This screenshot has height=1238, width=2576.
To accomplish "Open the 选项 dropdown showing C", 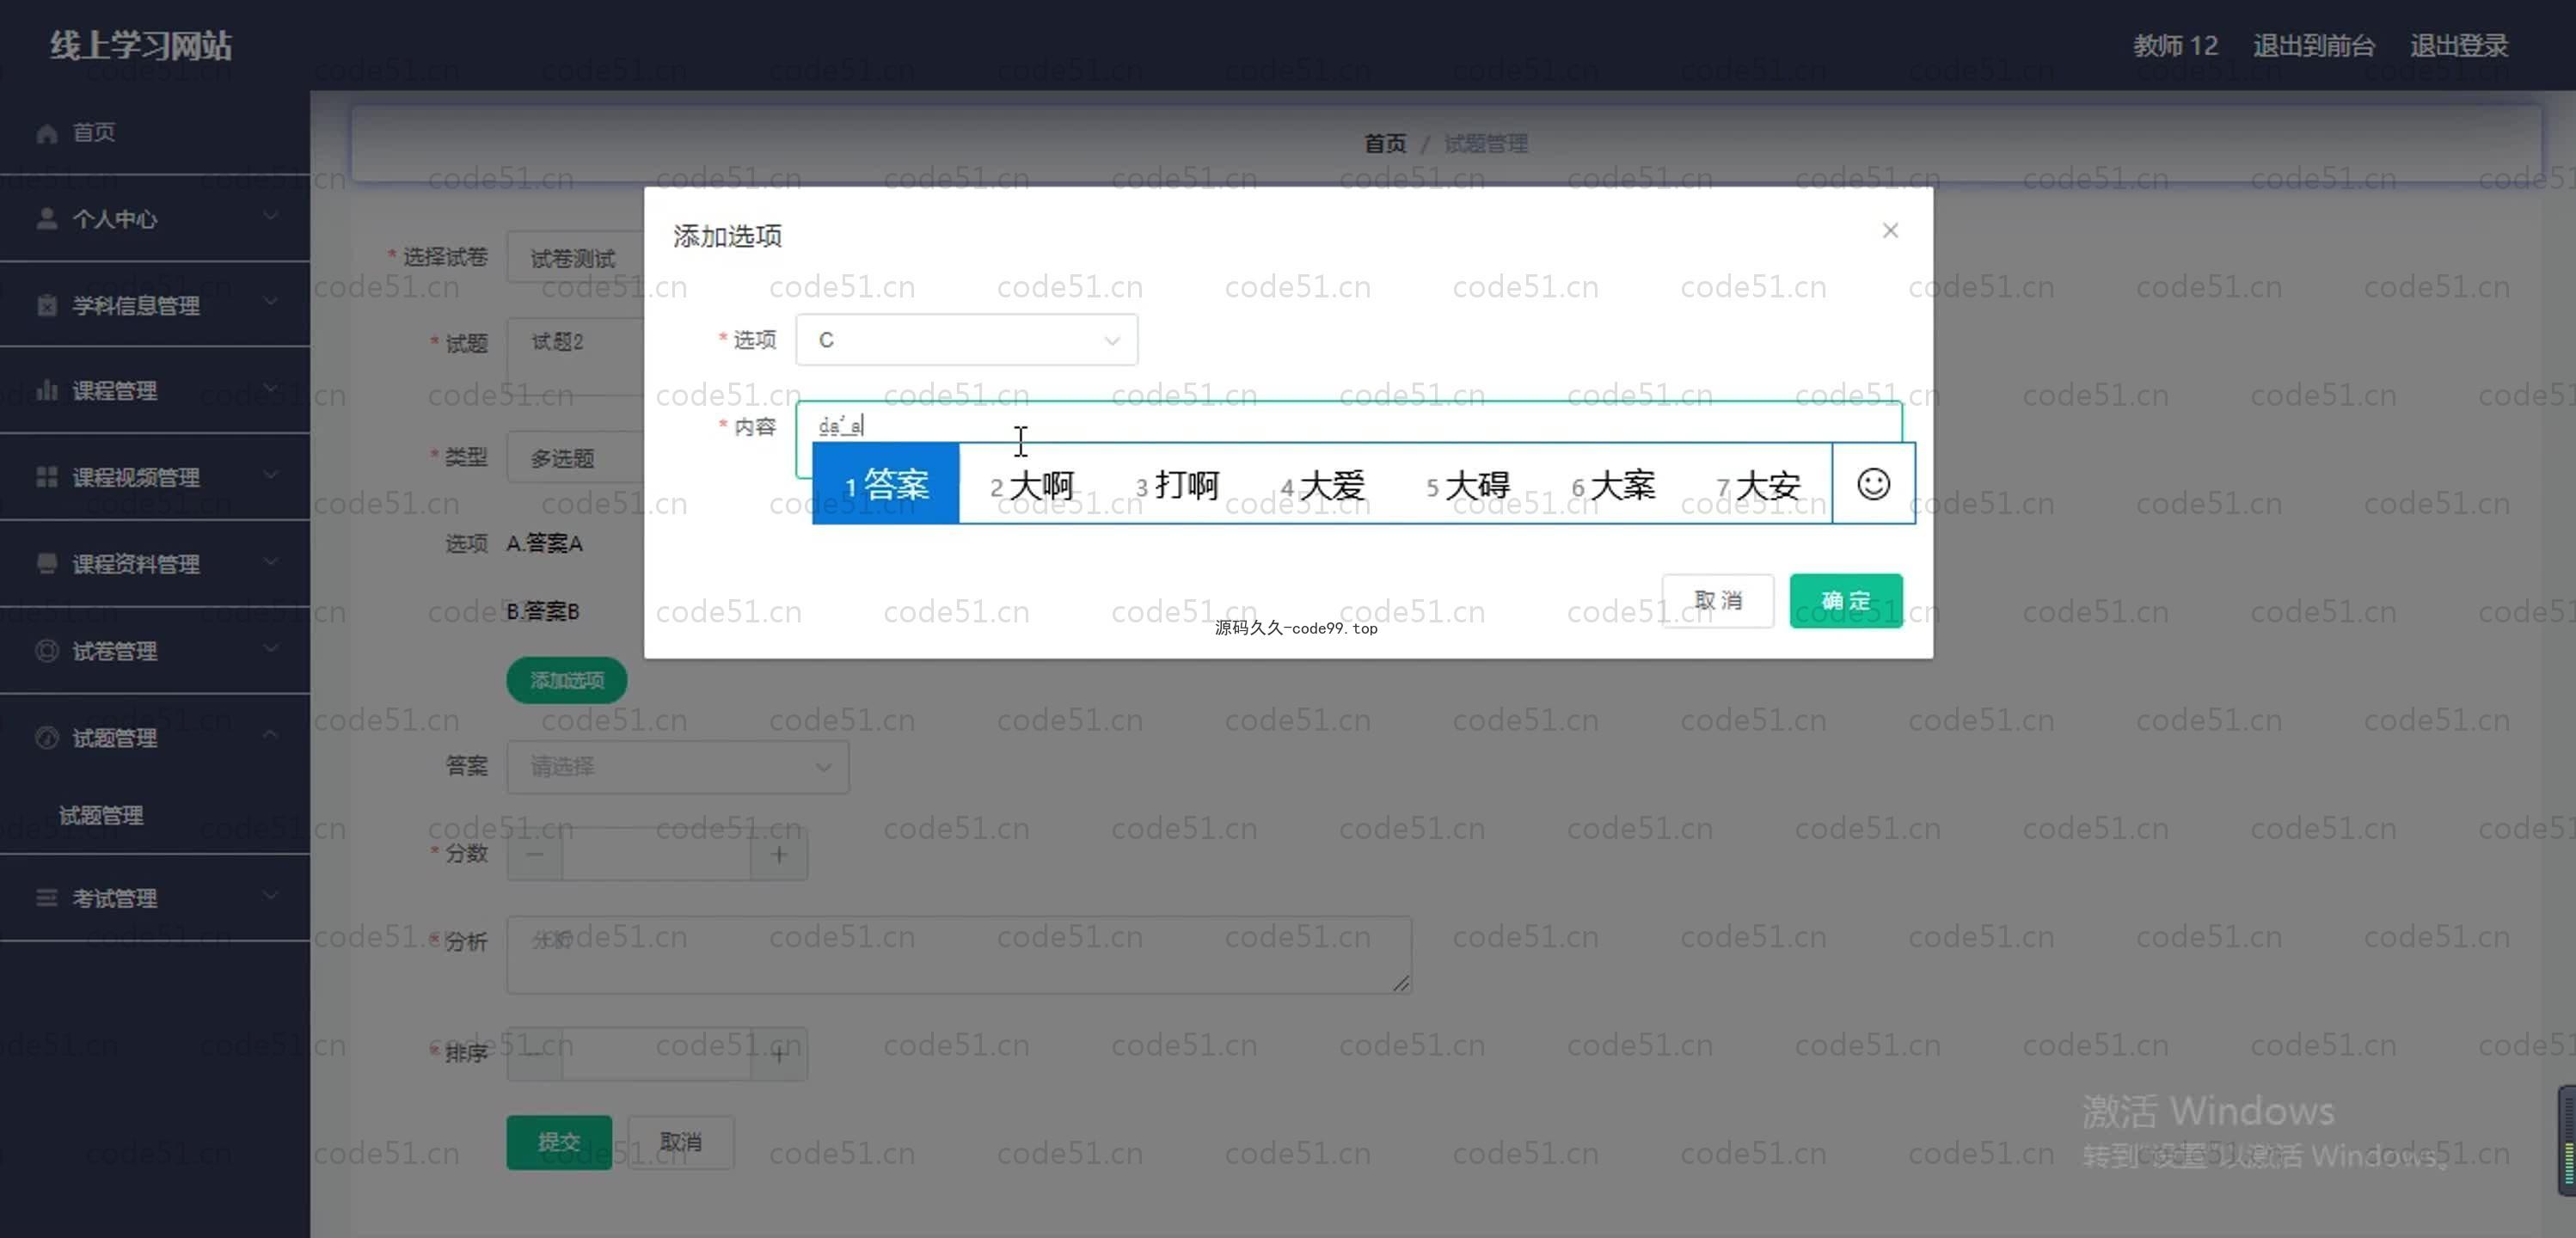I will [x=966, y=340].
